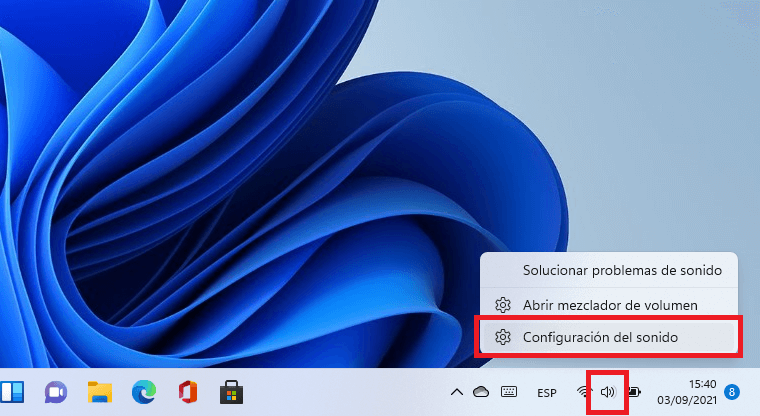
Task: Click the OneDrive cloud tray icon
Action: click(x=481, y=392)
